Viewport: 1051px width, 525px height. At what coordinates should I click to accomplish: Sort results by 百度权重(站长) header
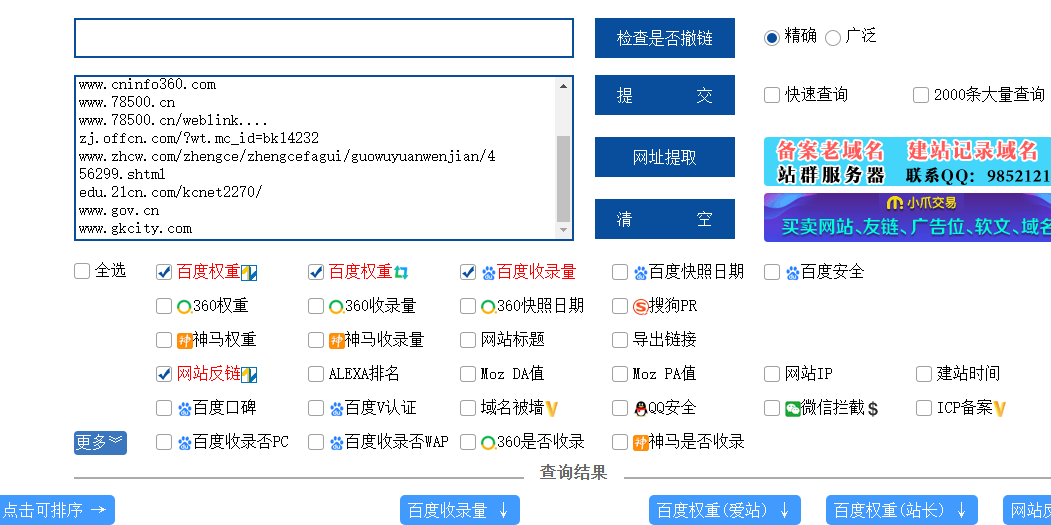(x=902, y=510)
